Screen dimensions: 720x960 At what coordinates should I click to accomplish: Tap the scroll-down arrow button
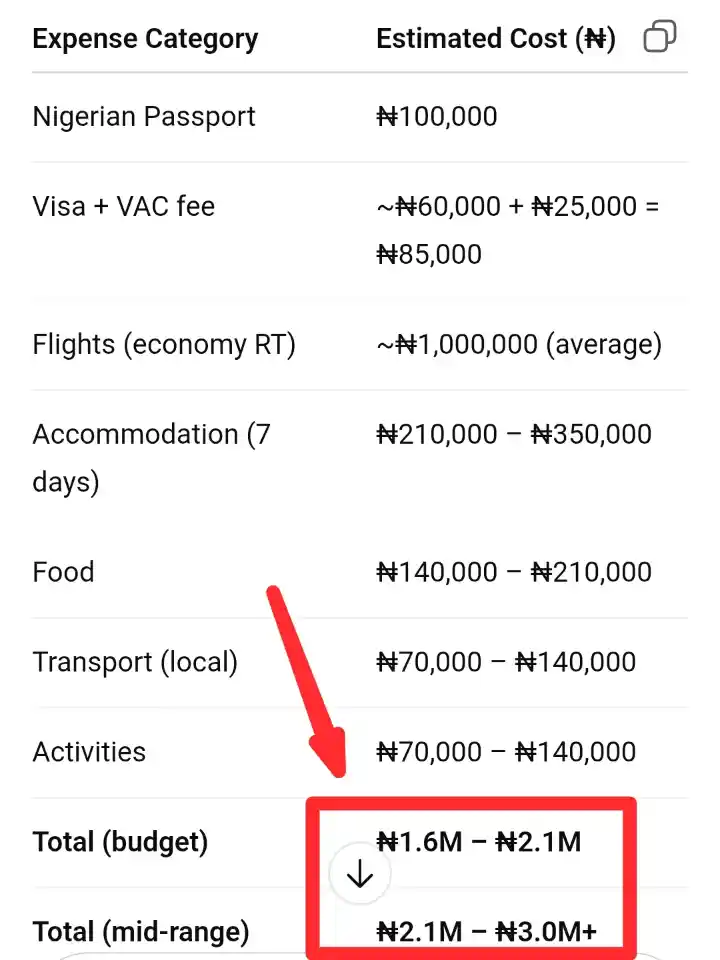pos(359,875)
